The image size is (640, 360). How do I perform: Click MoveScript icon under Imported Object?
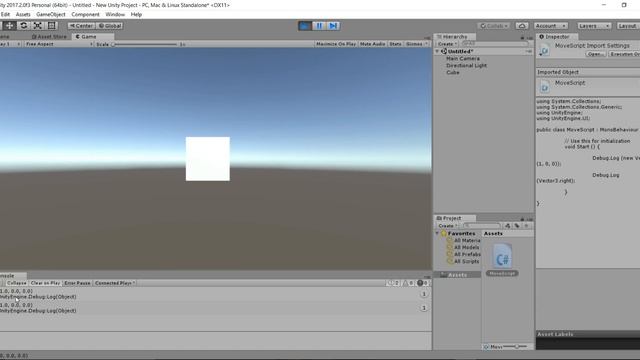544,86
